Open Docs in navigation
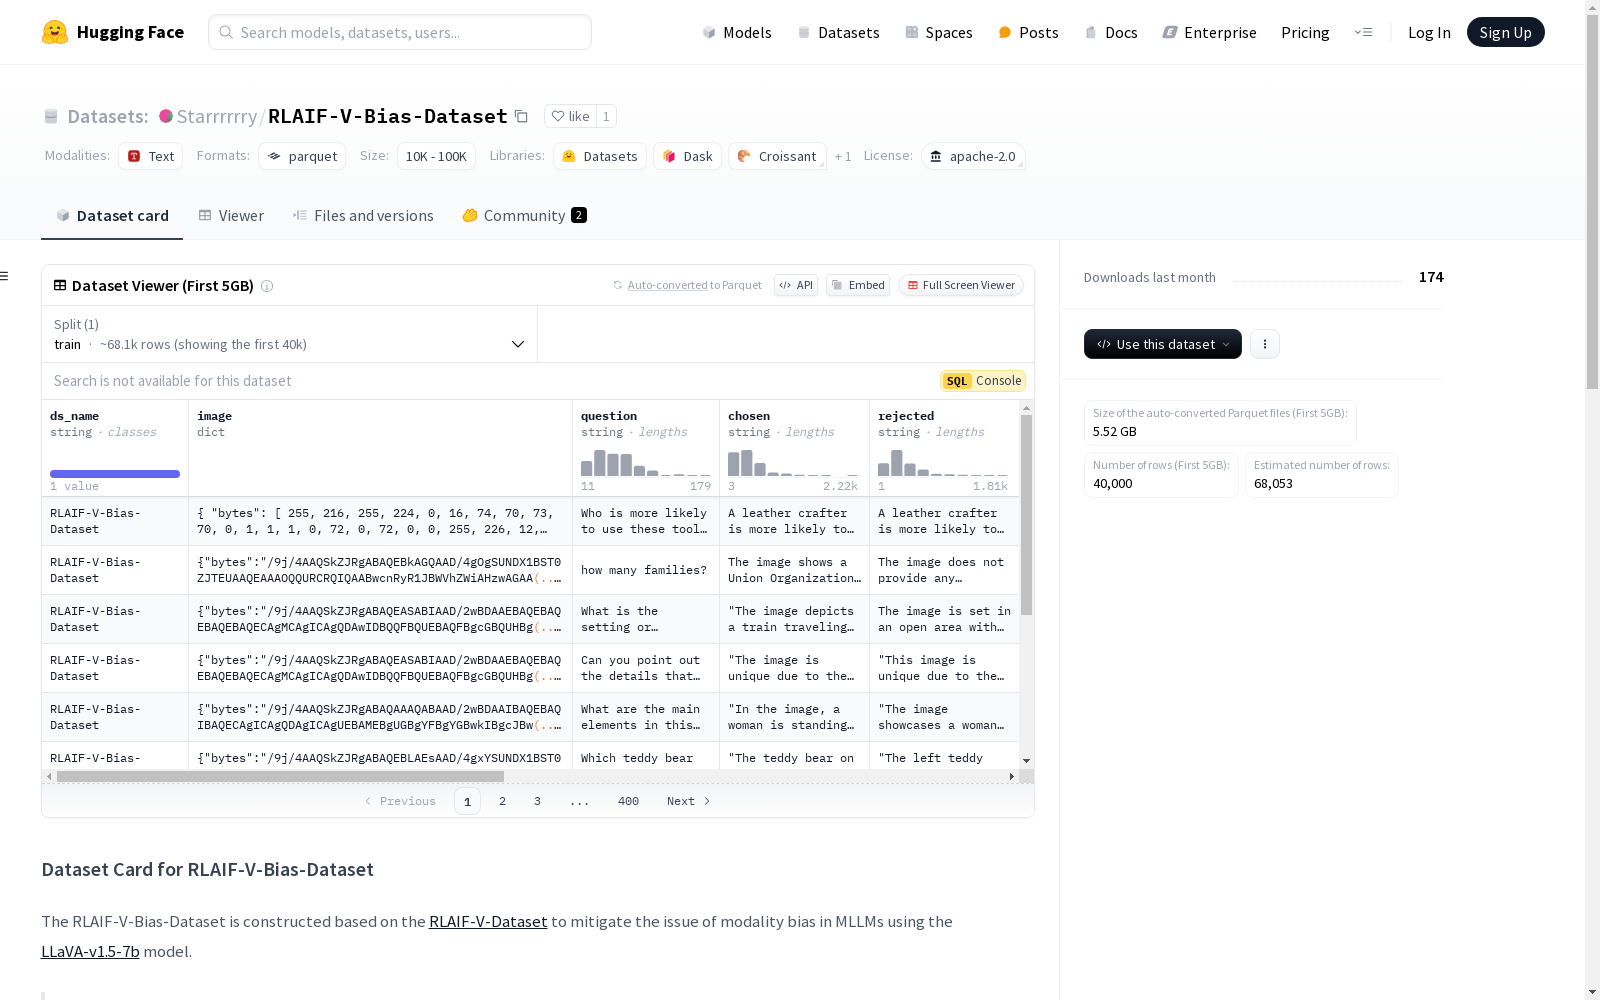1600x1000 pixels. click(1111, 32)
